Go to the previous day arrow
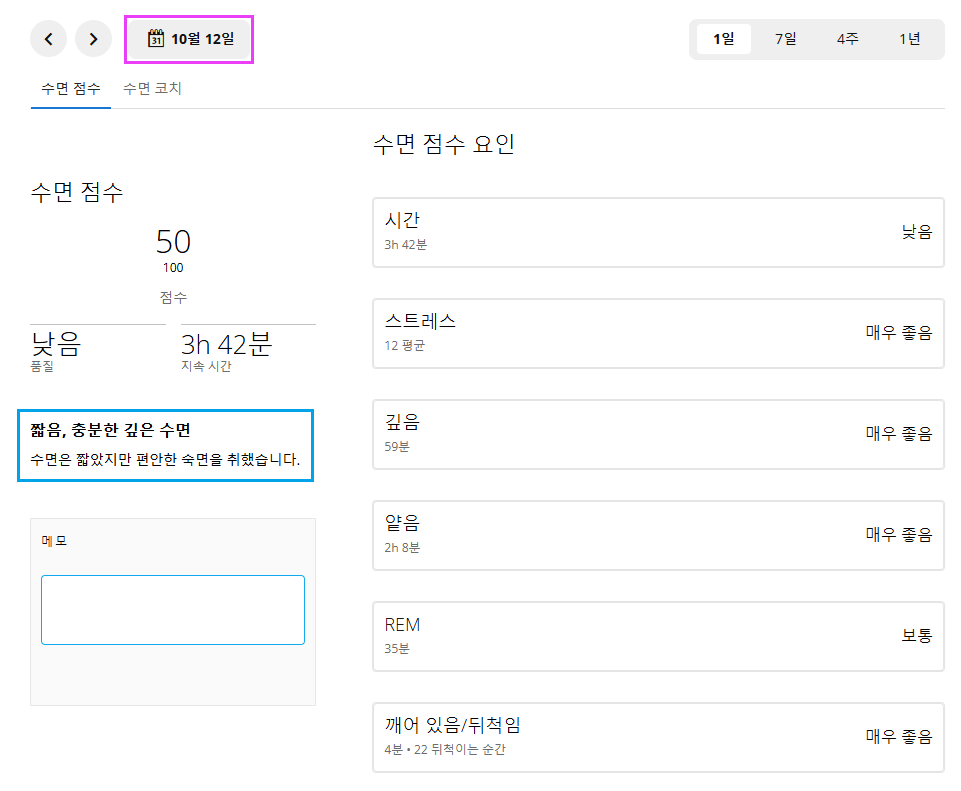961x791 pixels. click(x=48, y=39)
